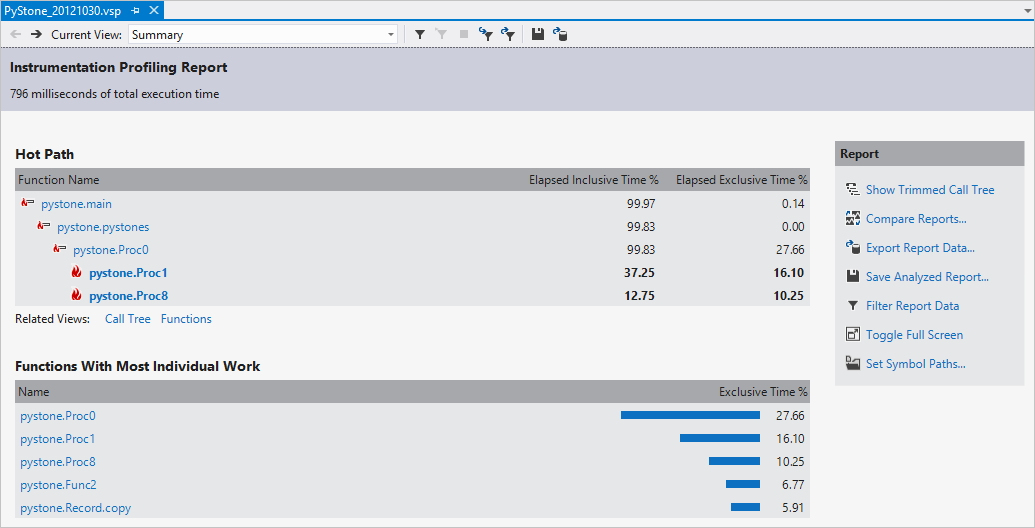Select pystone.Proc0 in the Hot Path tree
This screenshot has height=528, width=1035.
(110, 250)
